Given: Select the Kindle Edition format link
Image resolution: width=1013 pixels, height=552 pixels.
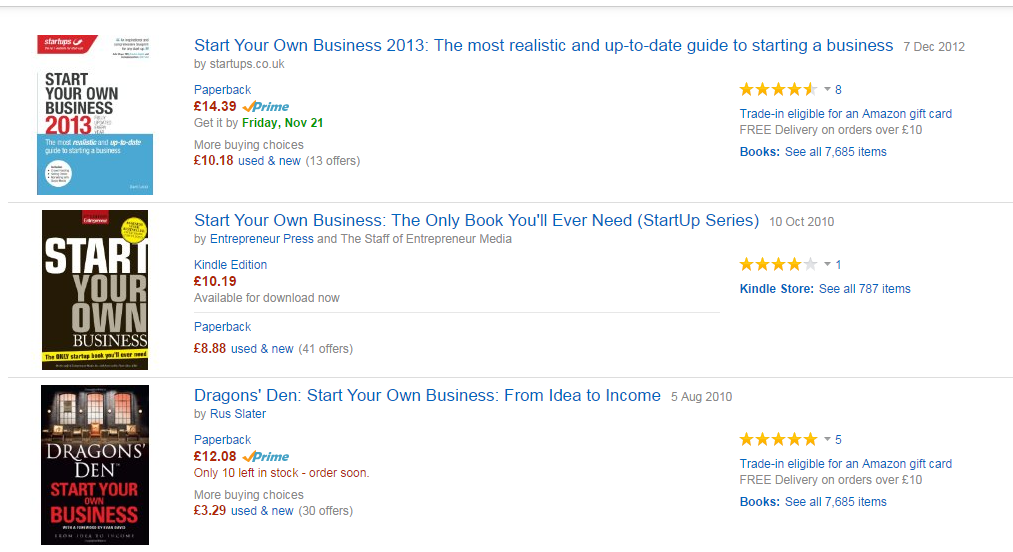Looking at the screenshot, I should 230,265.
